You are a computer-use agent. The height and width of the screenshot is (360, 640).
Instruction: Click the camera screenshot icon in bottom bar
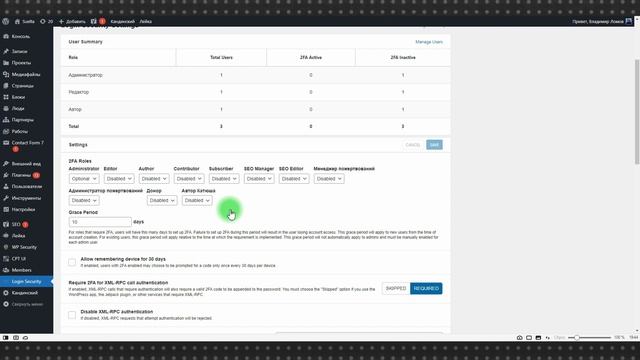[519, 338]
